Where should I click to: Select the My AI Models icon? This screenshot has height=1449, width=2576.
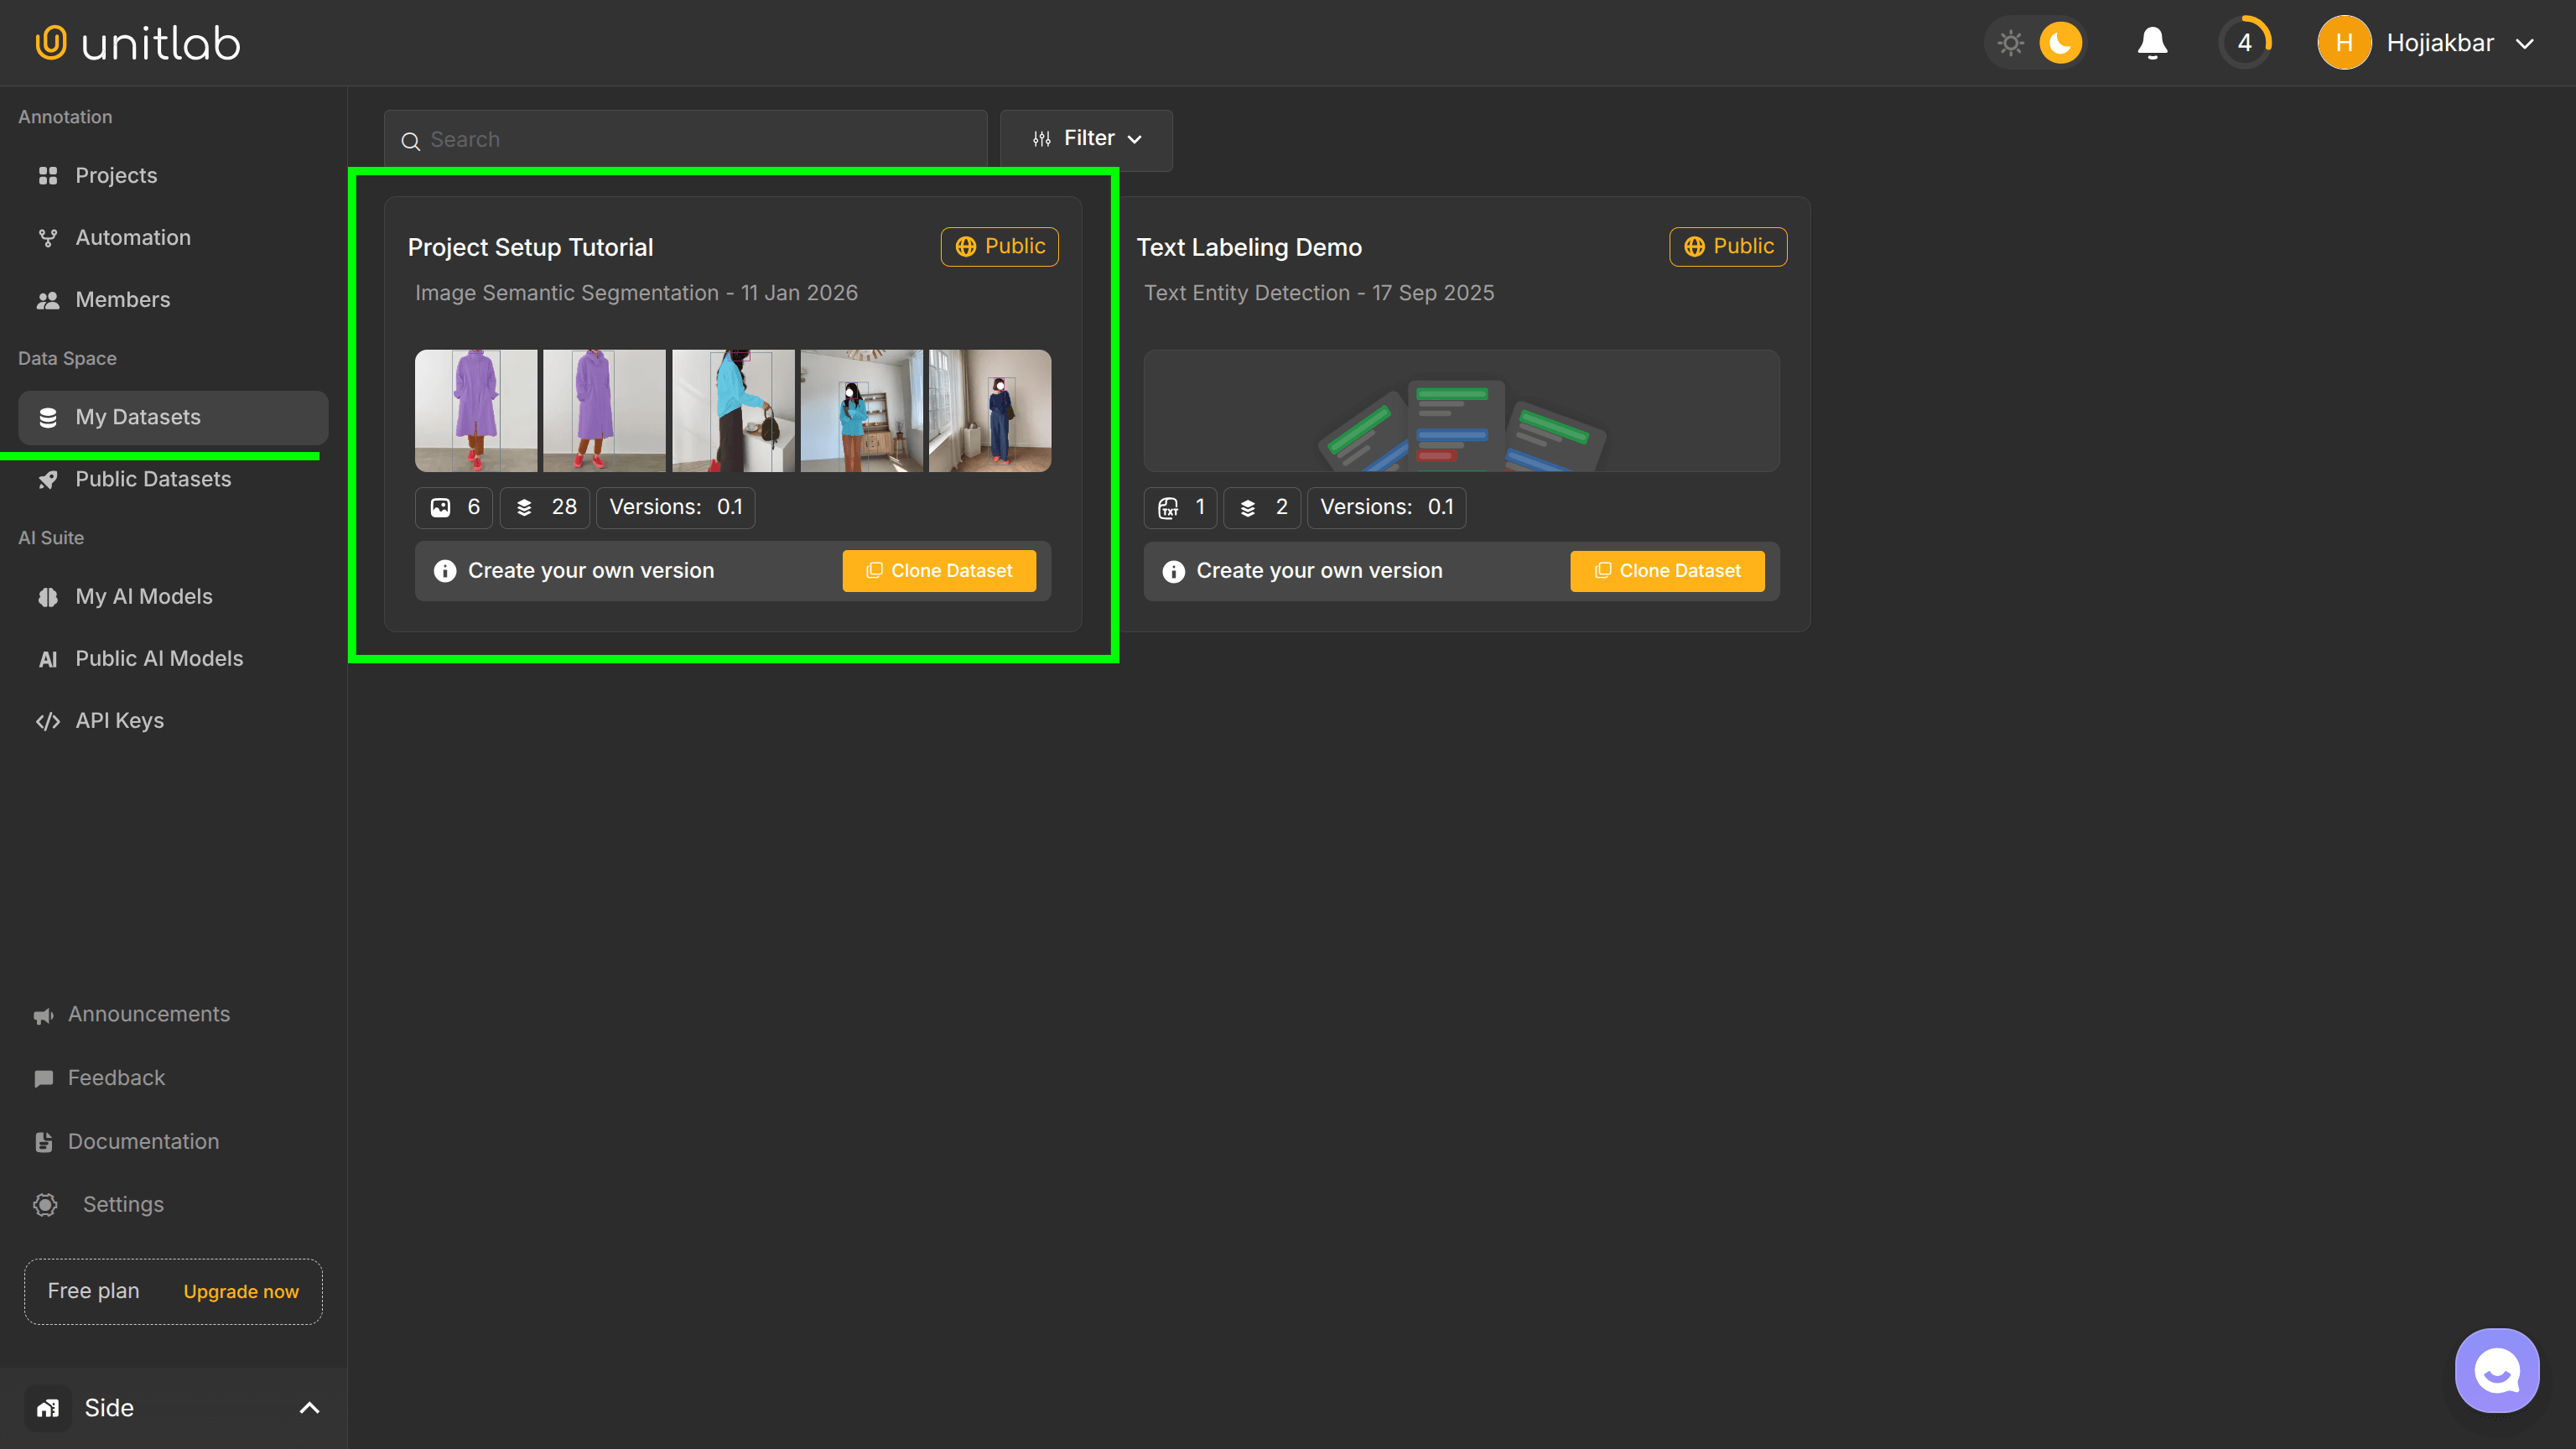(x=48, y=596)
